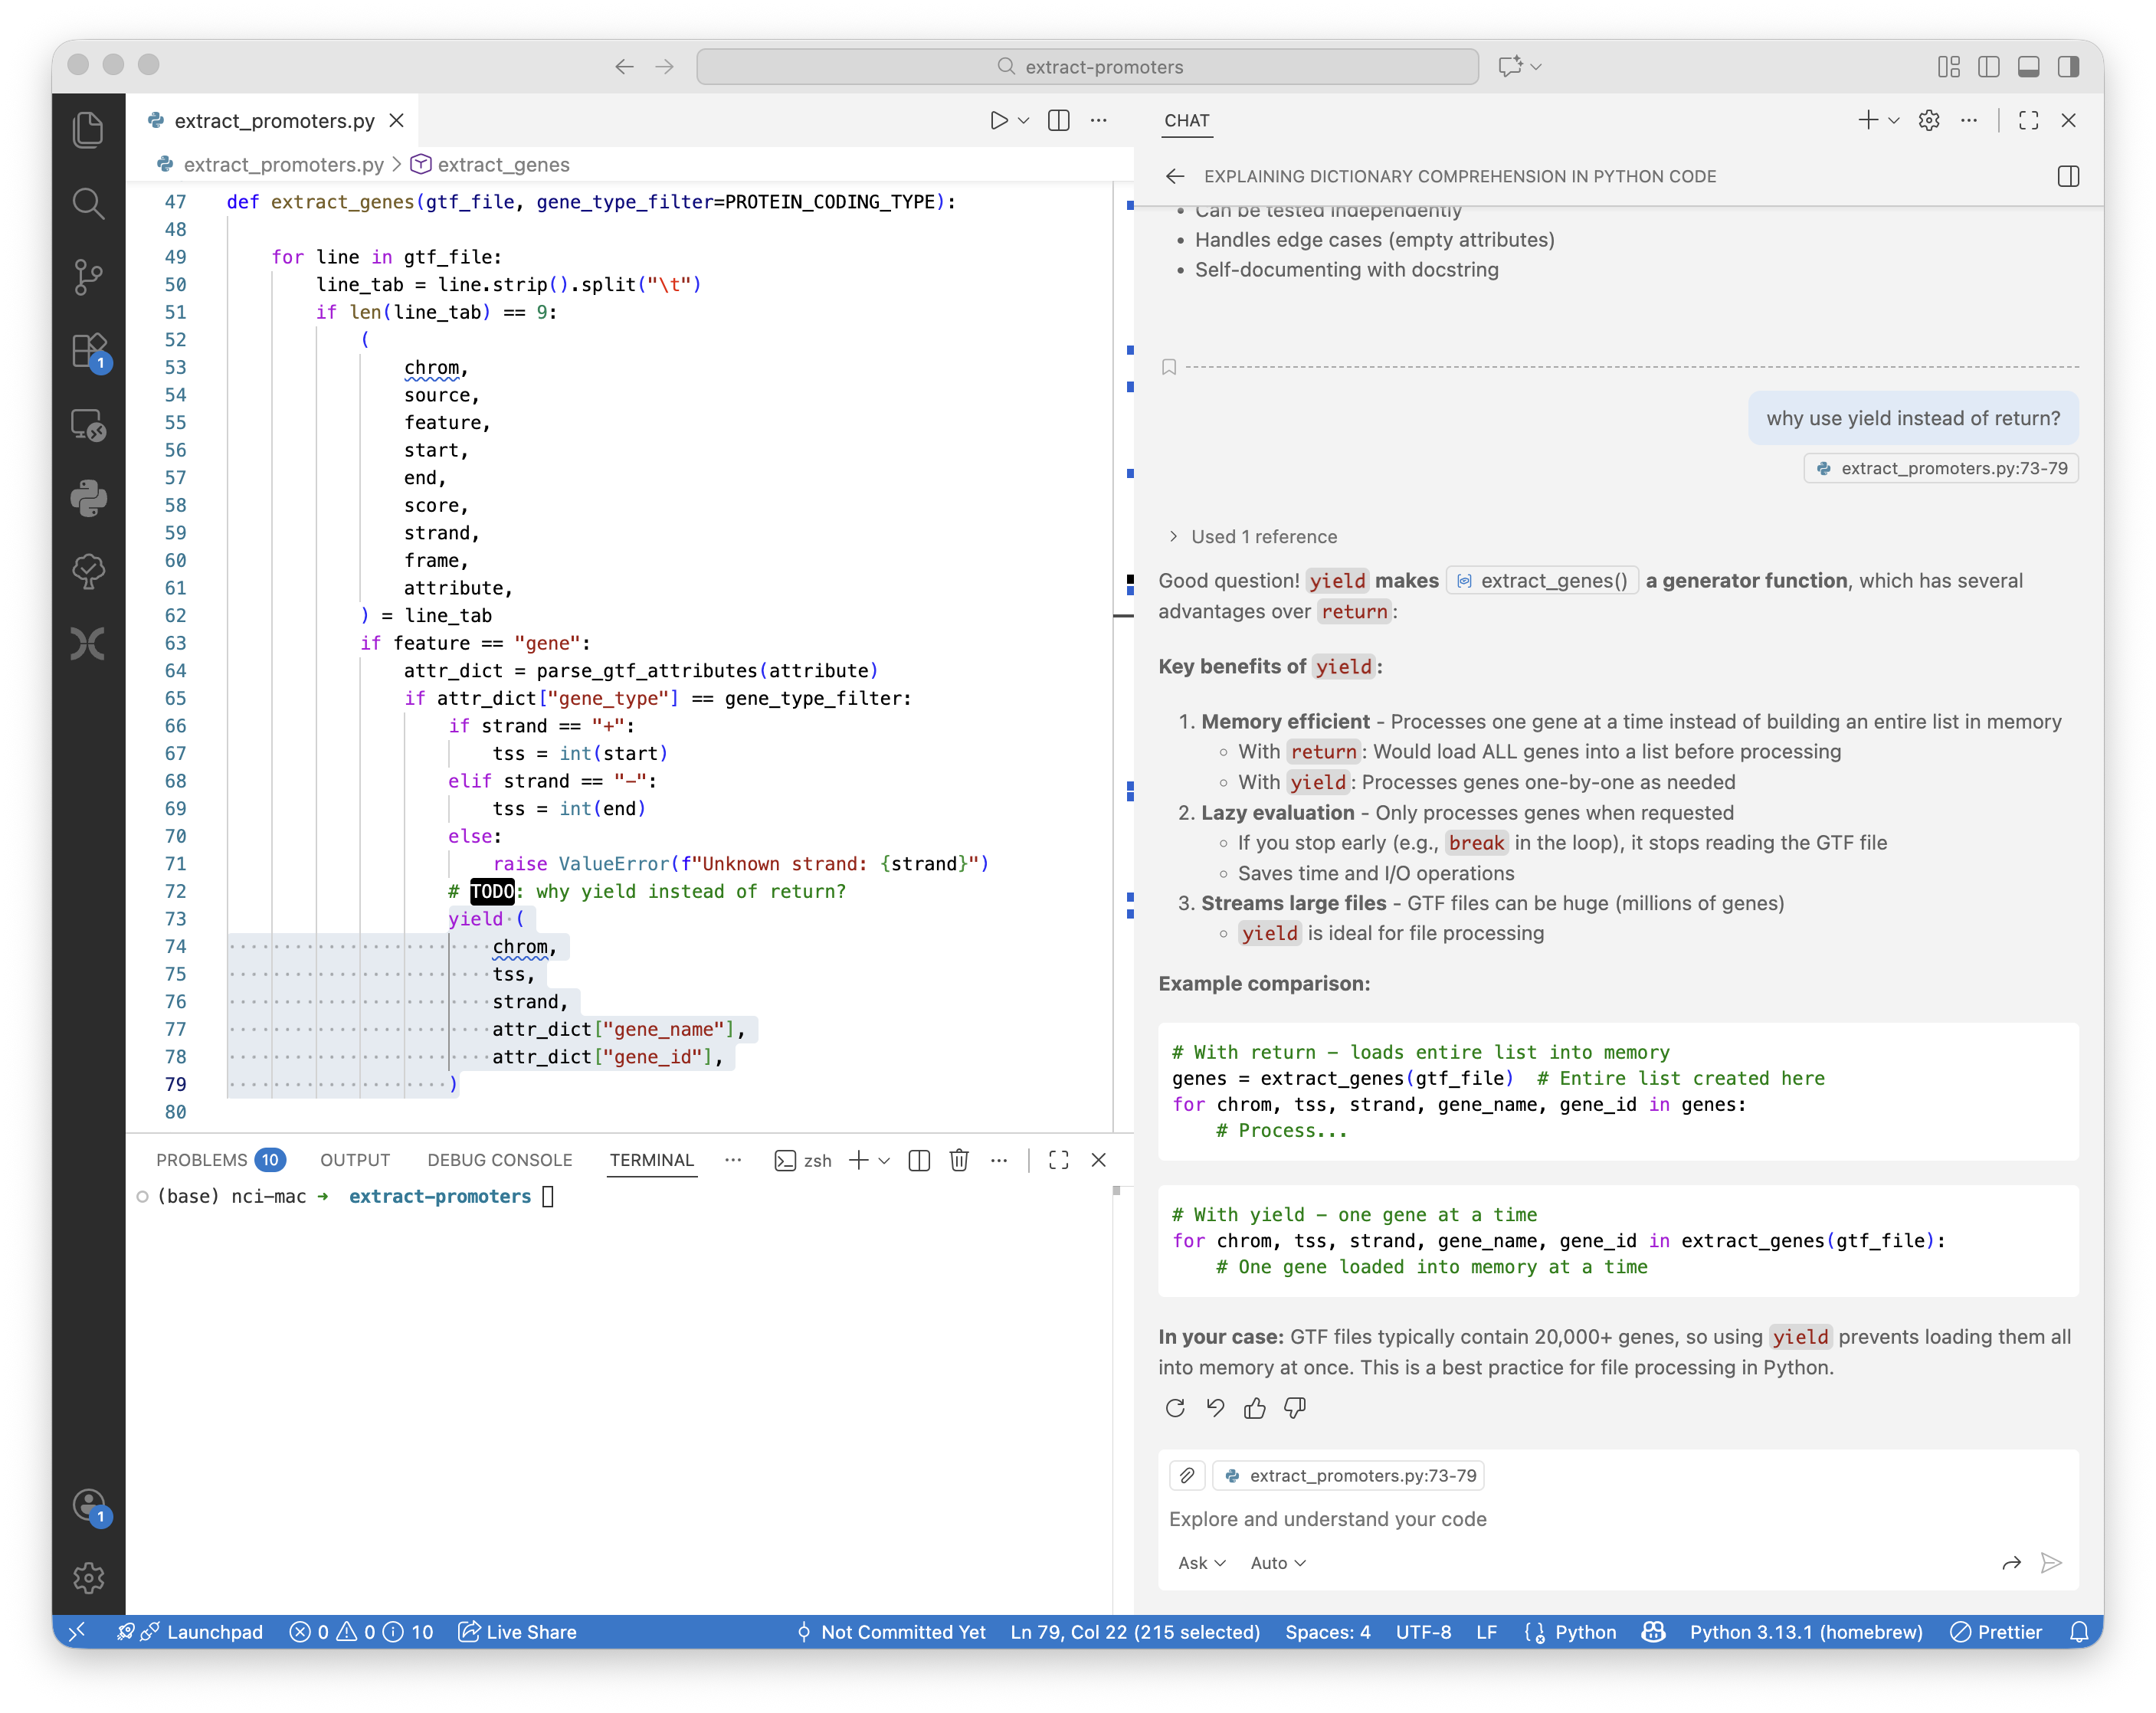This screenshot has height=1713, width=2156.
Task: Toggle the bottom panel layout button
Action: point(2028,67)
